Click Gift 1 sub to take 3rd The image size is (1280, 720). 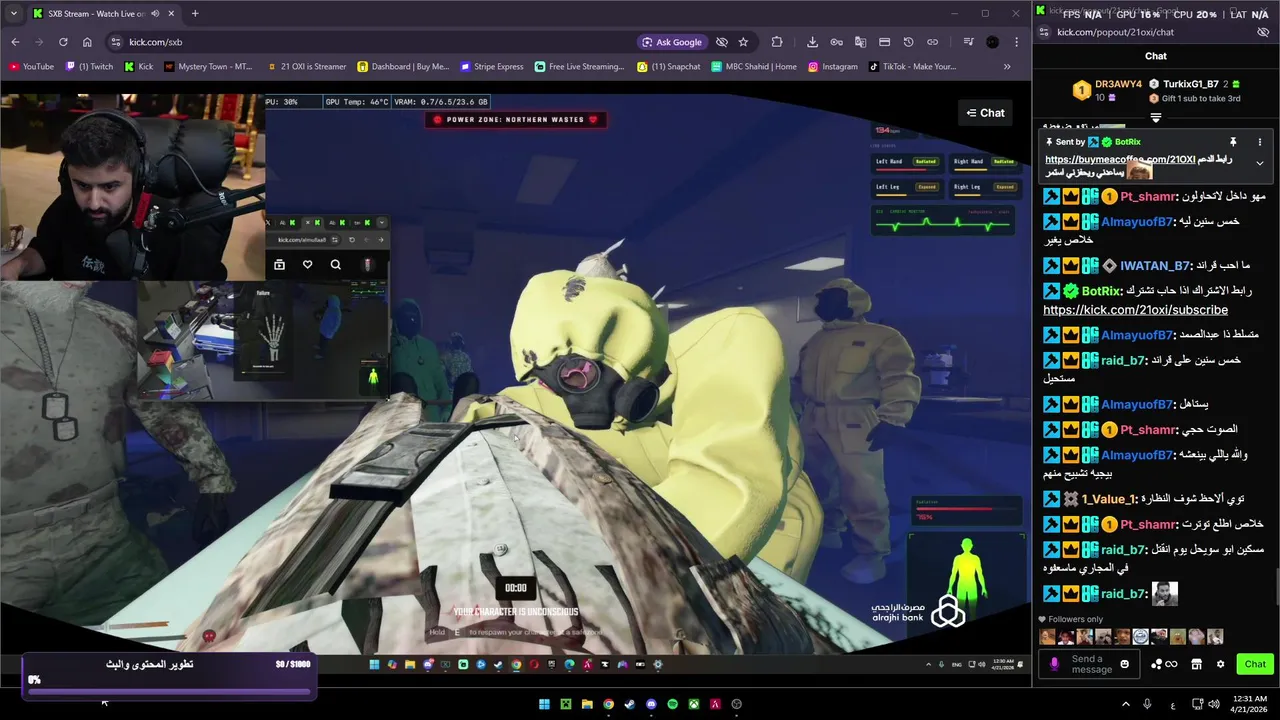click(x=1200, y=98)
